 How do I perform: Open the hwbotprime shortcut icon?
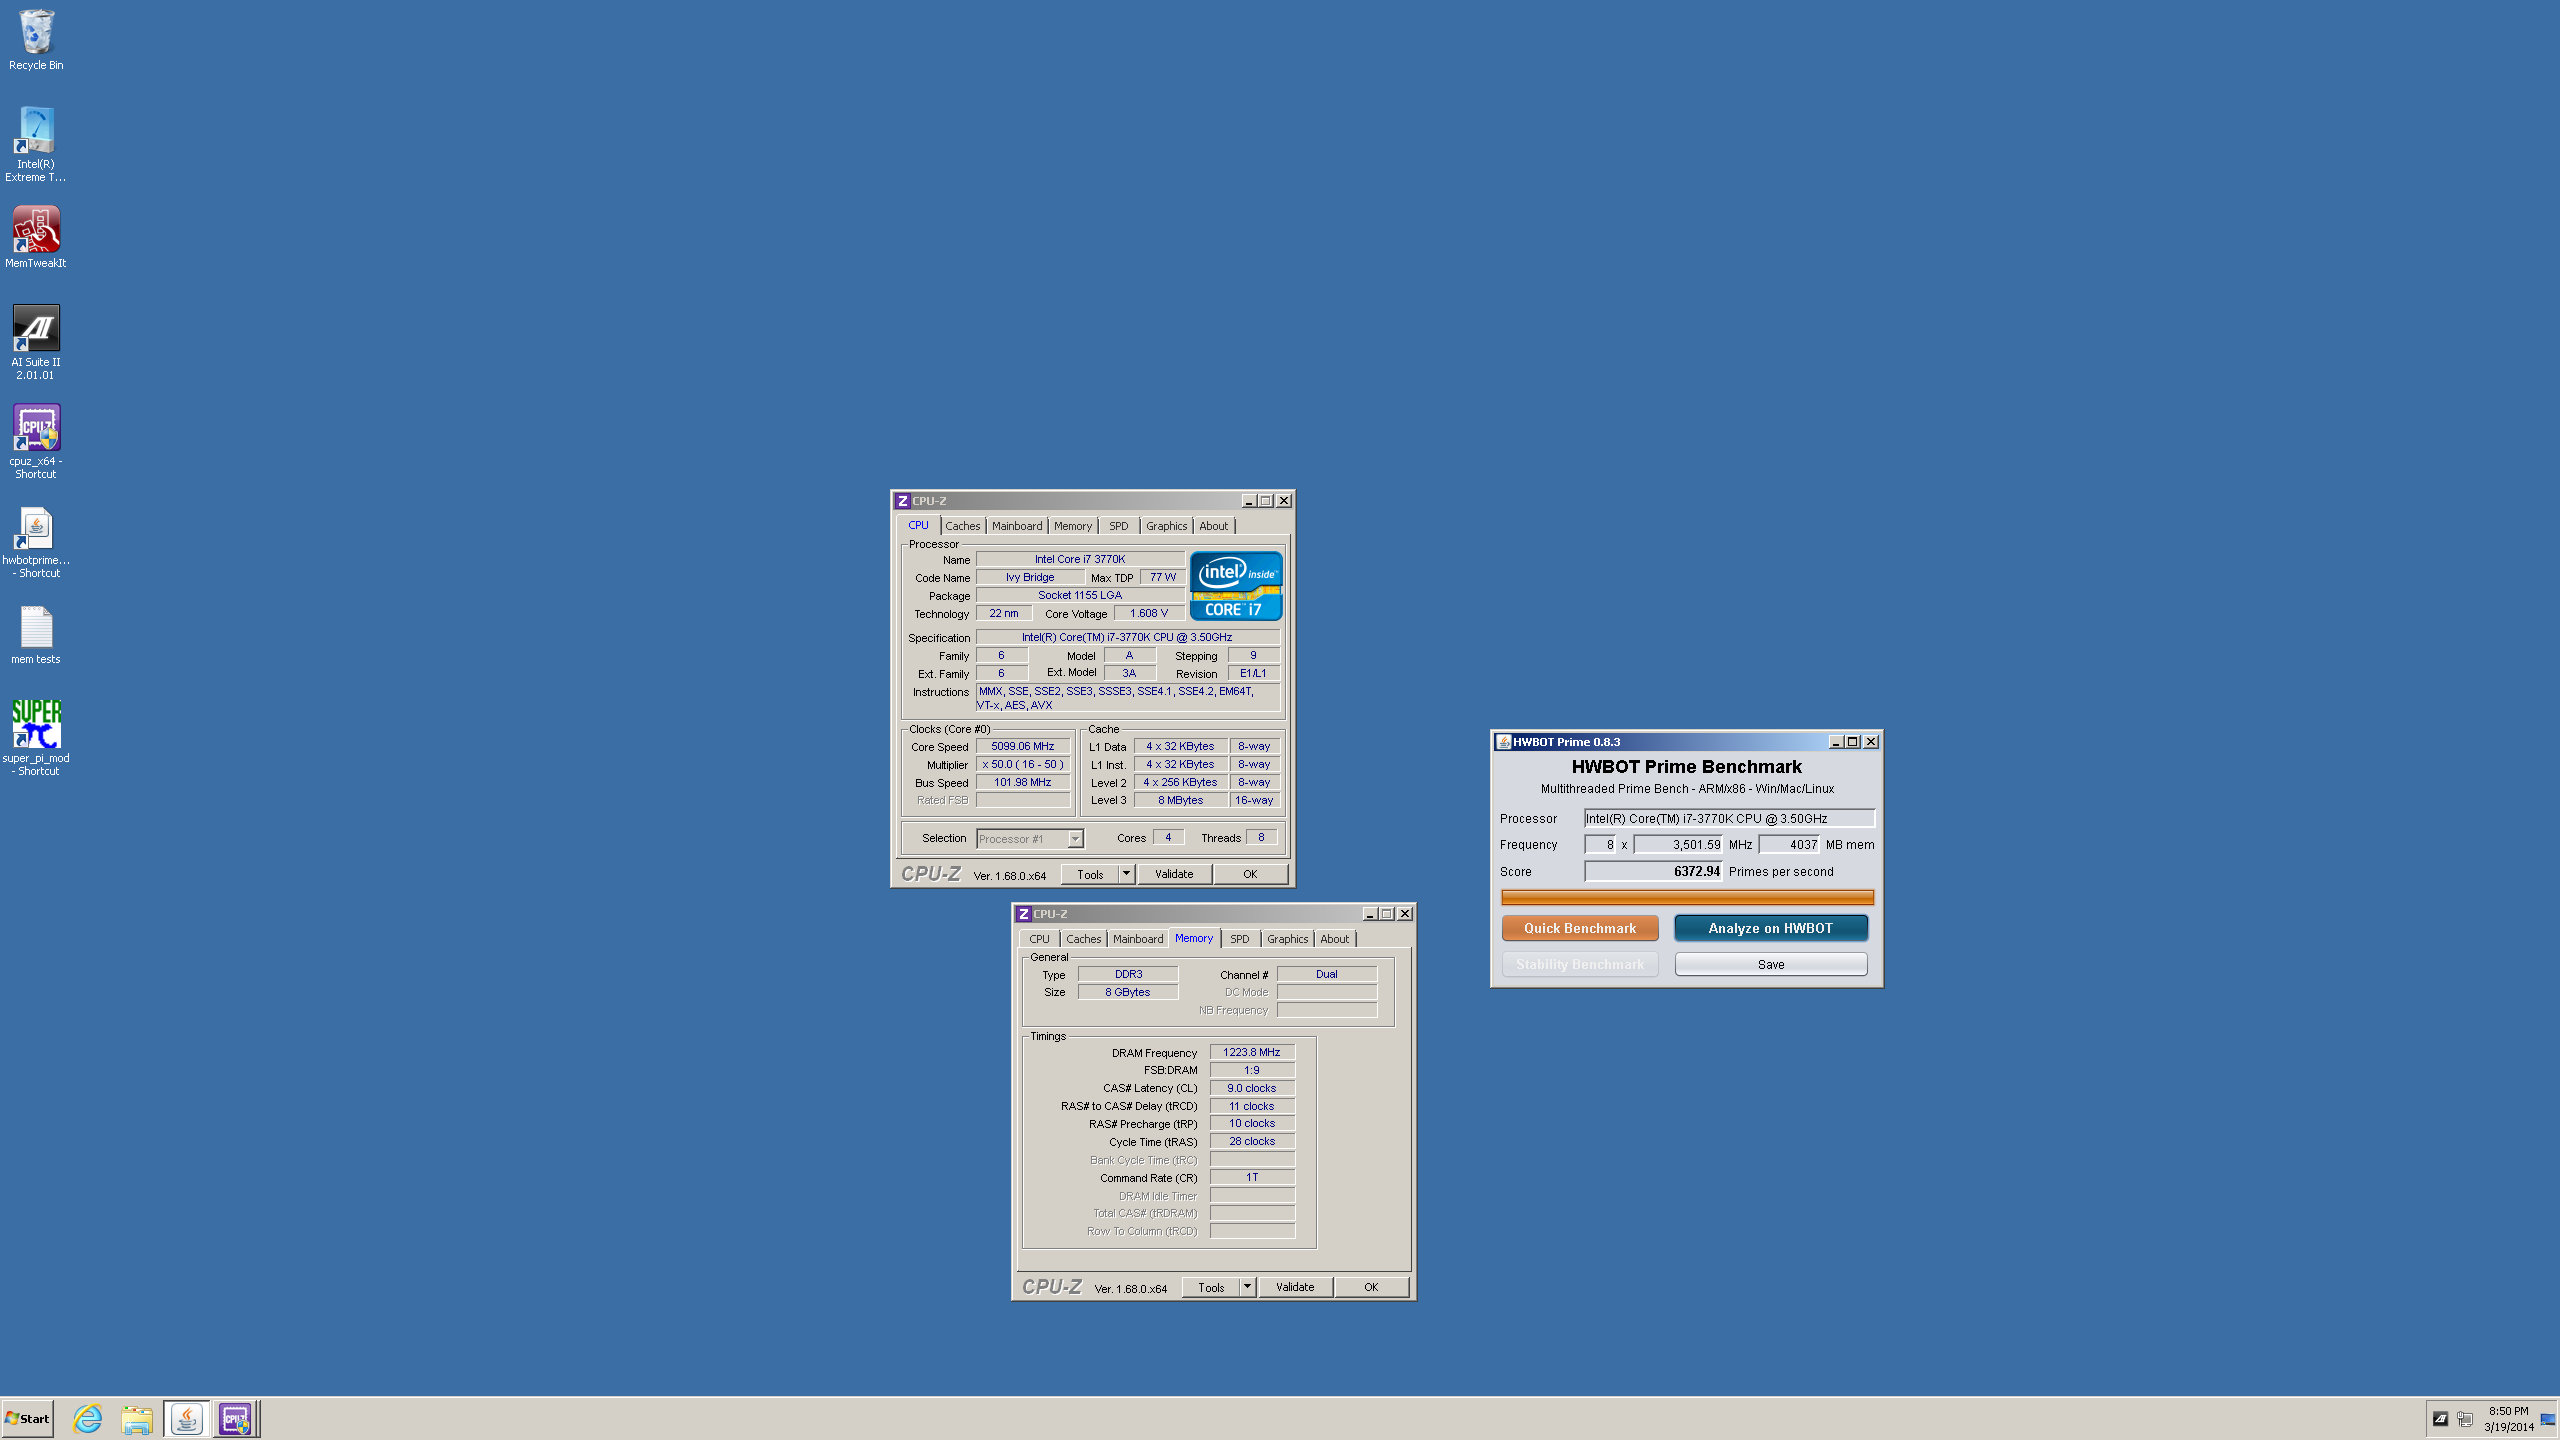tap(36, 541)
